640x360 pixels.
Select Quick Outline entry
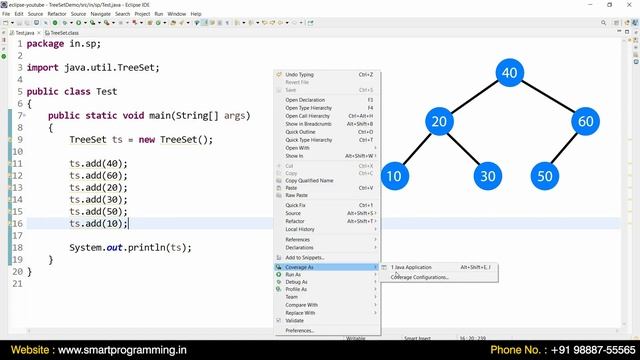(x=327, y=132)
